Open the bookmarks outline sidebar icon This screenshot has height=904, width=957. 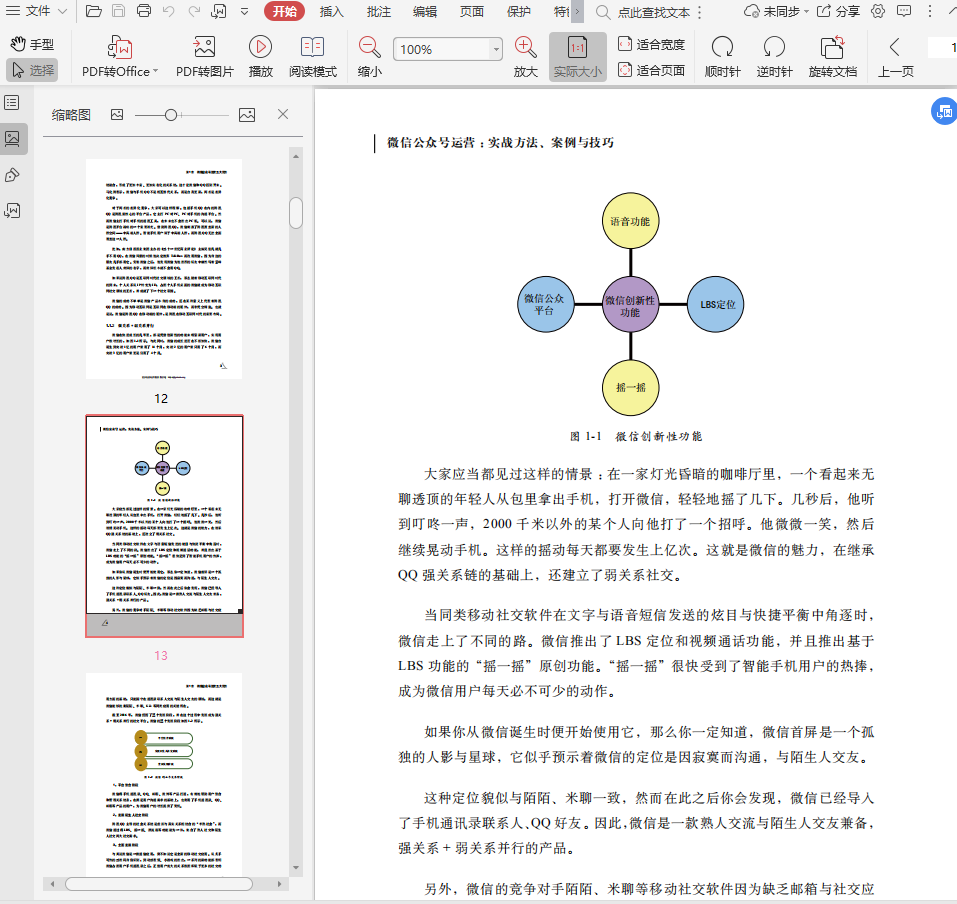12,103
